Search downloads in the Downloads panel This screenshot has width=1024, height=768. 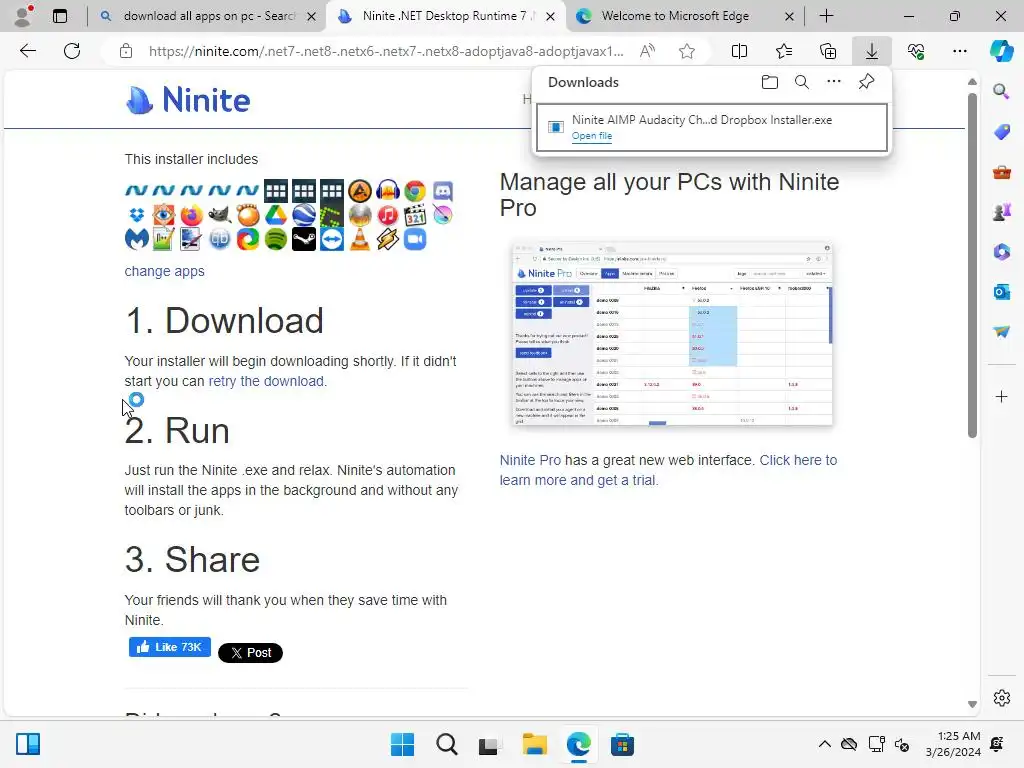(801, 82)
